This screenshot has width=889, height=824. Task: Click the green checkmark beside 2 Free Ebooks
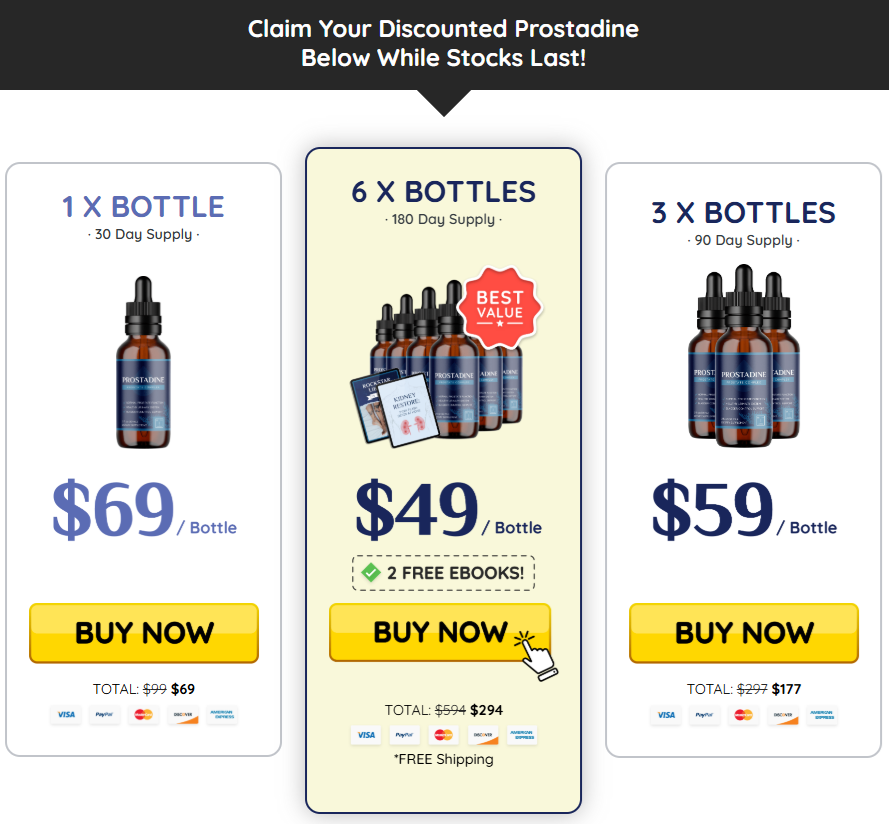(x=371, y=573)
